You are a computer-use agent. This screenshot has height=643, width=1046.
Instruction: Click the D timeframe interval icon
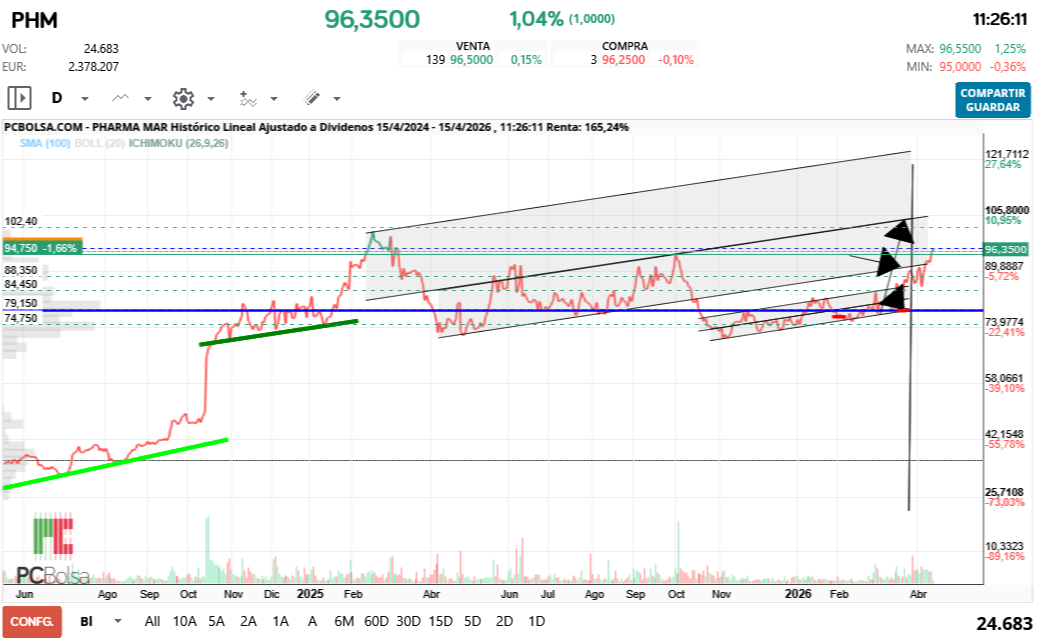(57, 98)
